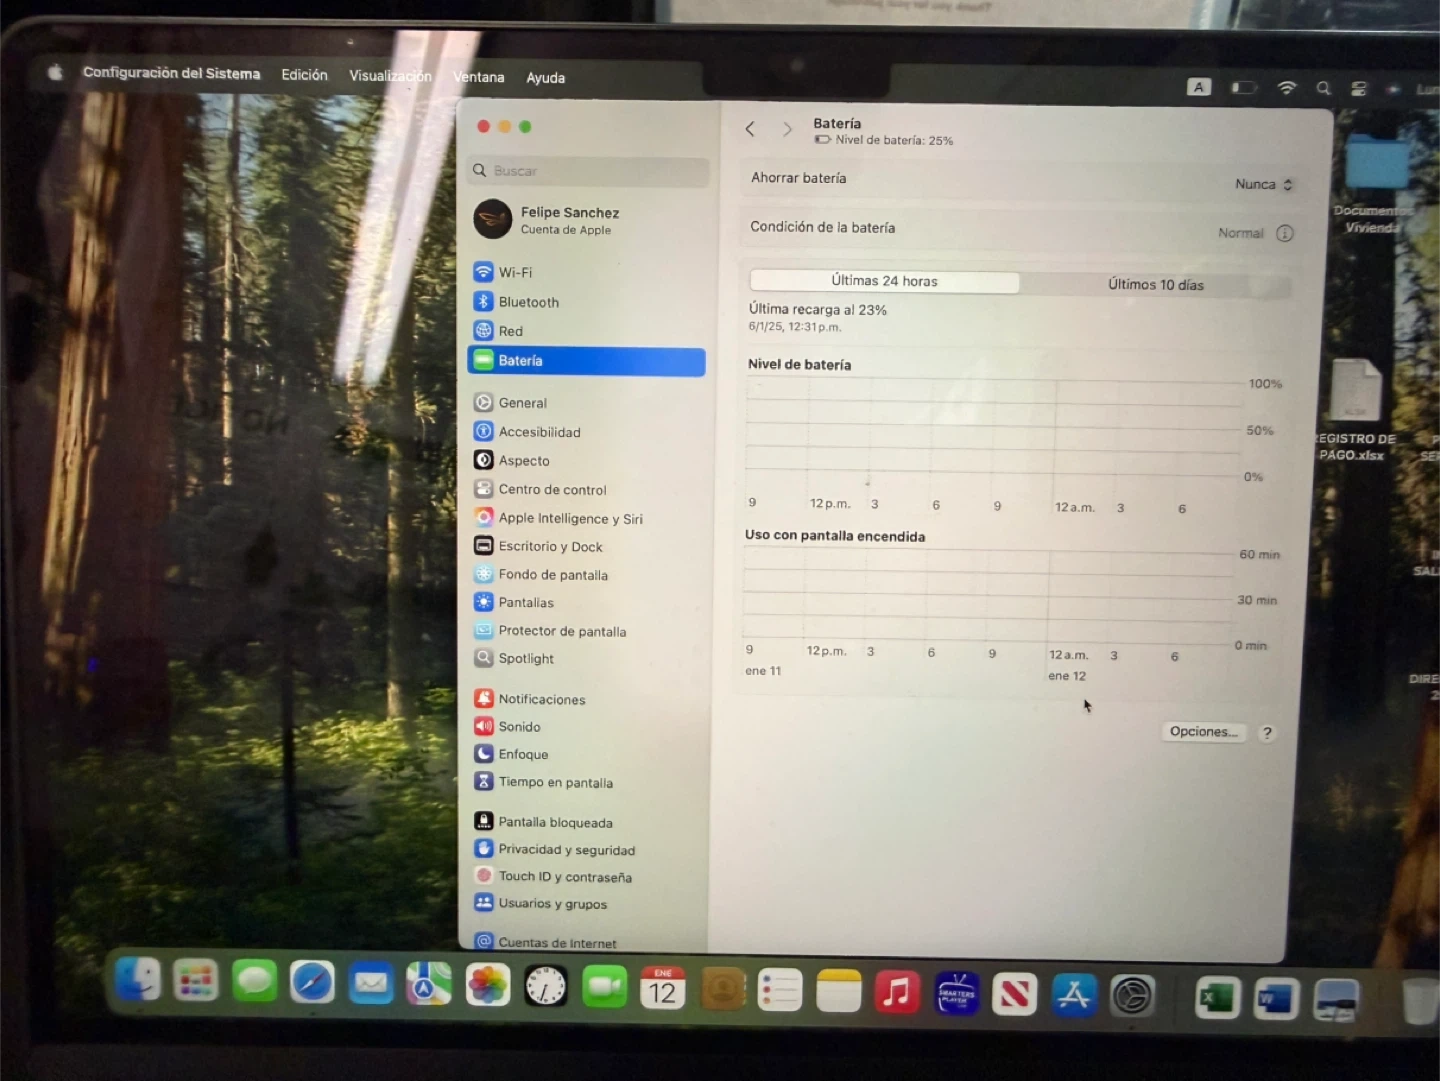Open Notificaciones settings

pyautogui.click(x=541, y=699)
